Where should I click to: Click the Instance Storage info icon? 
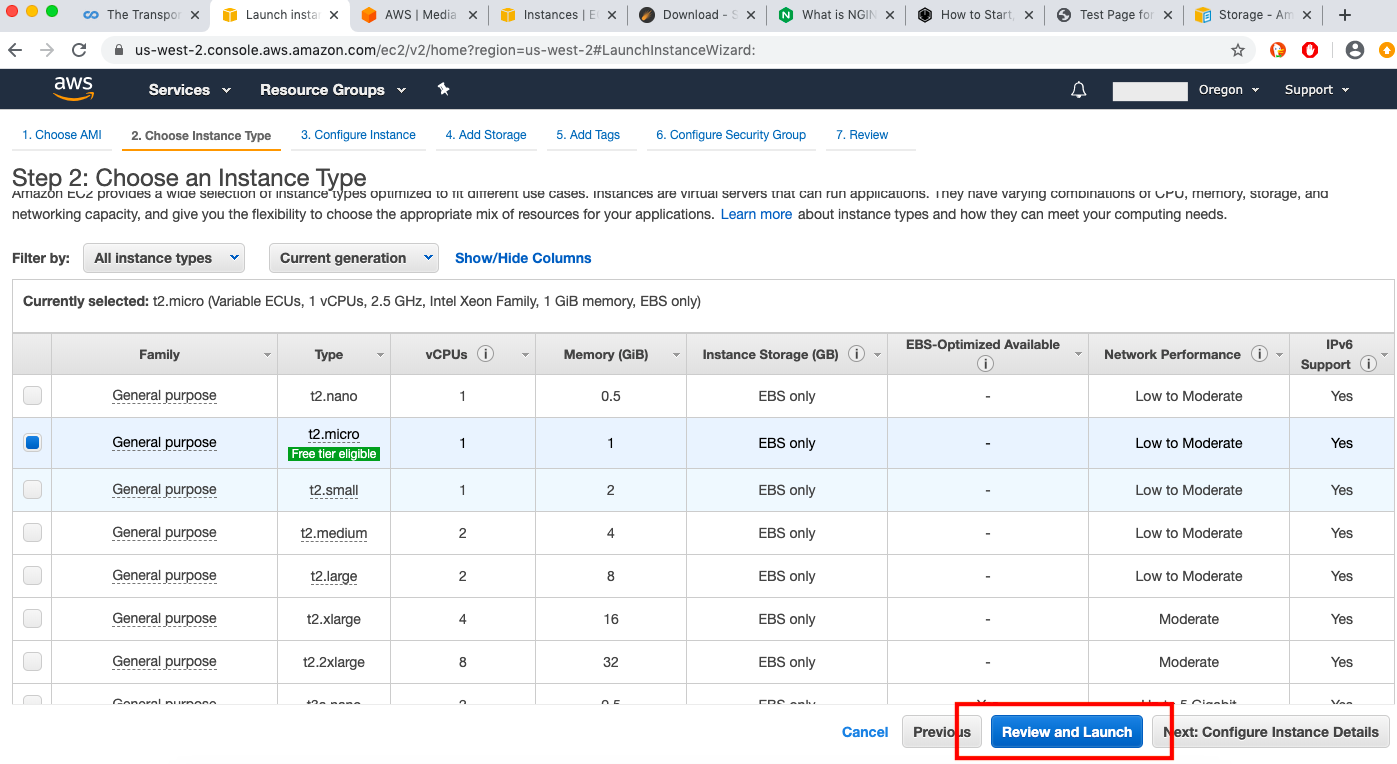pyautogui.click(x=856, y=354)
